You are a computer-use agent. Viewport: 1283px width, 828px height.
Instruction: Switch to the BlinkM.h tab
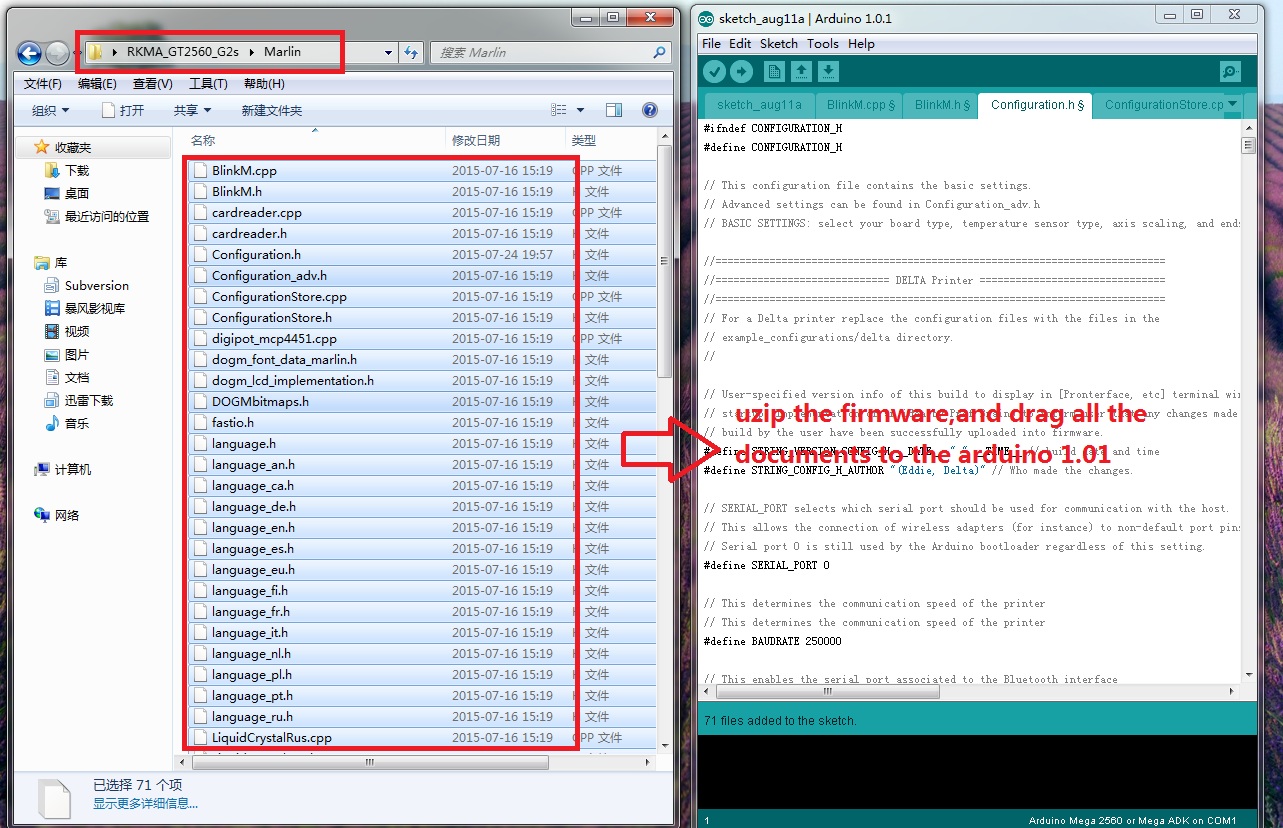[941, 104]
